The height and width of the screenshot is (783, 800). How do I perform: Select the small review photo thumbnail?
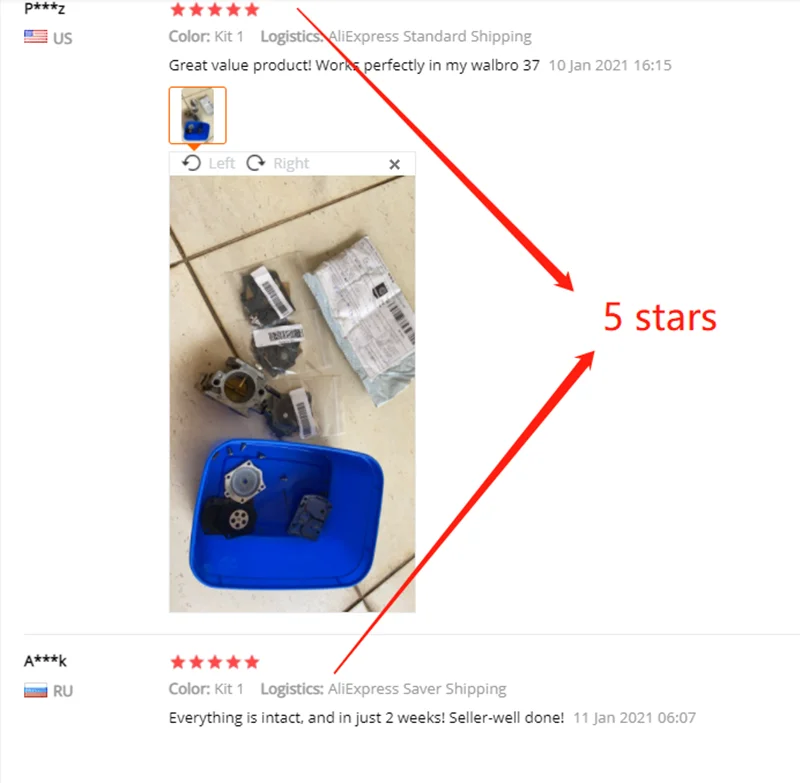pyautogui.click(x=197, y=115)
